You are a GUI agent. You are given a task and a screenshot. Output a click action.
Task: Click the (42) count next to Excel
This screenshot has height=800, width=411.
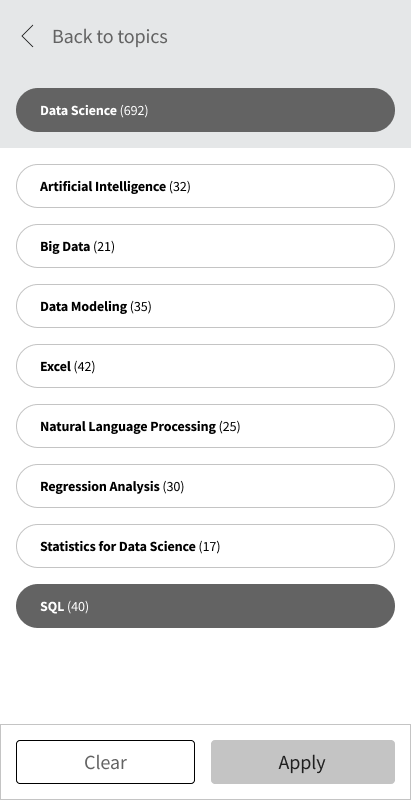coord(85,367)
